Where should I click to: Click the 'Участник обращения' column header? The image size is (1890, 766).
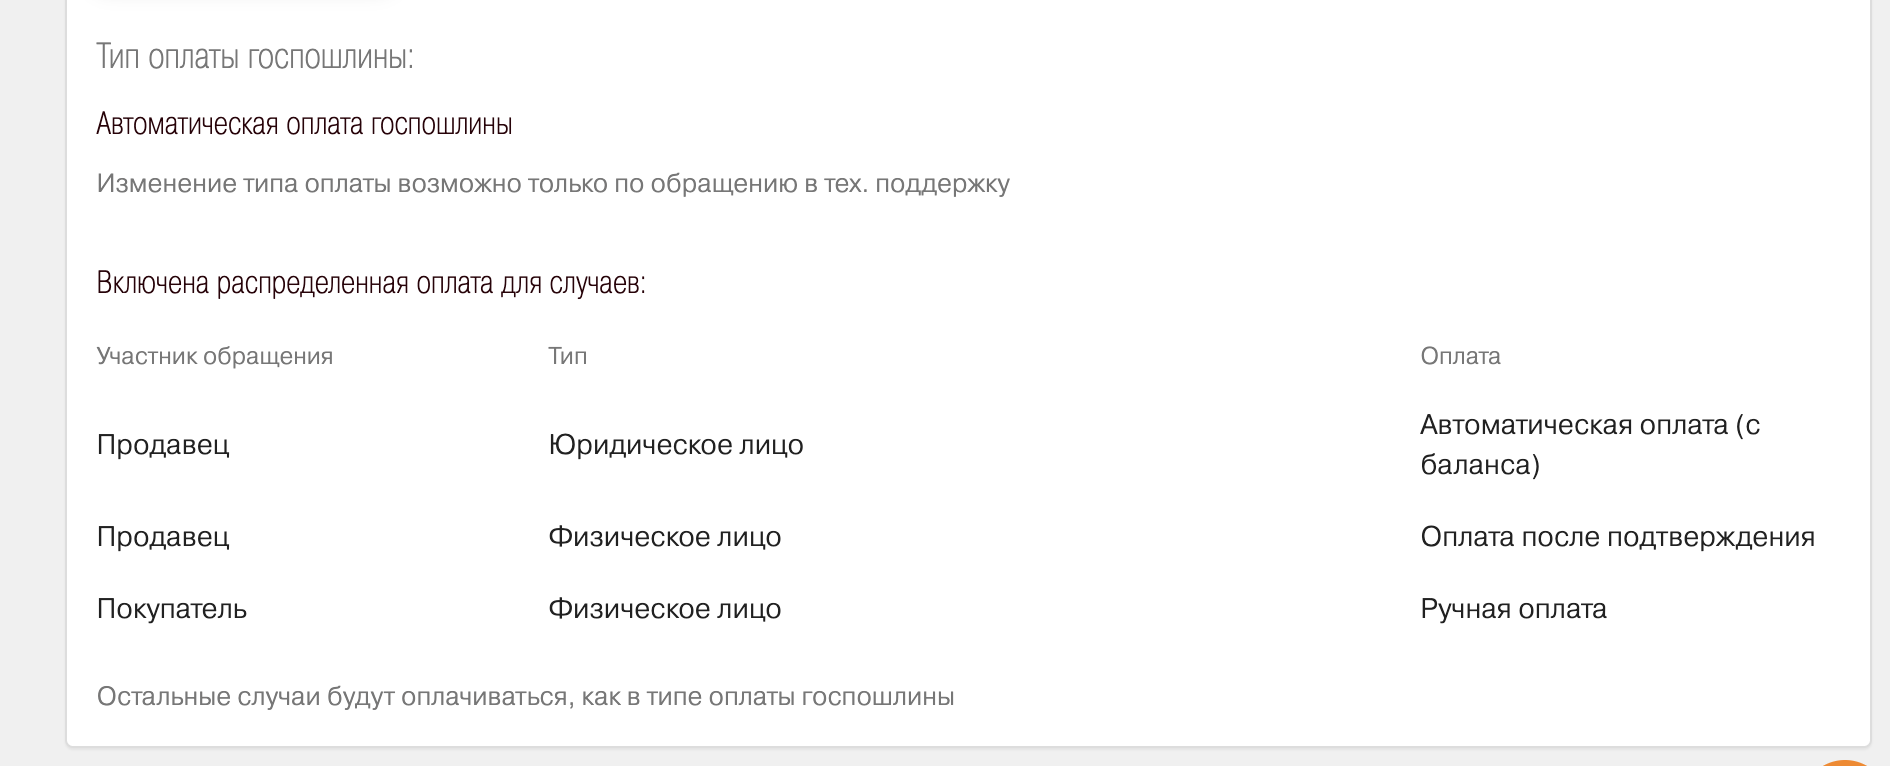coord(214,356)
